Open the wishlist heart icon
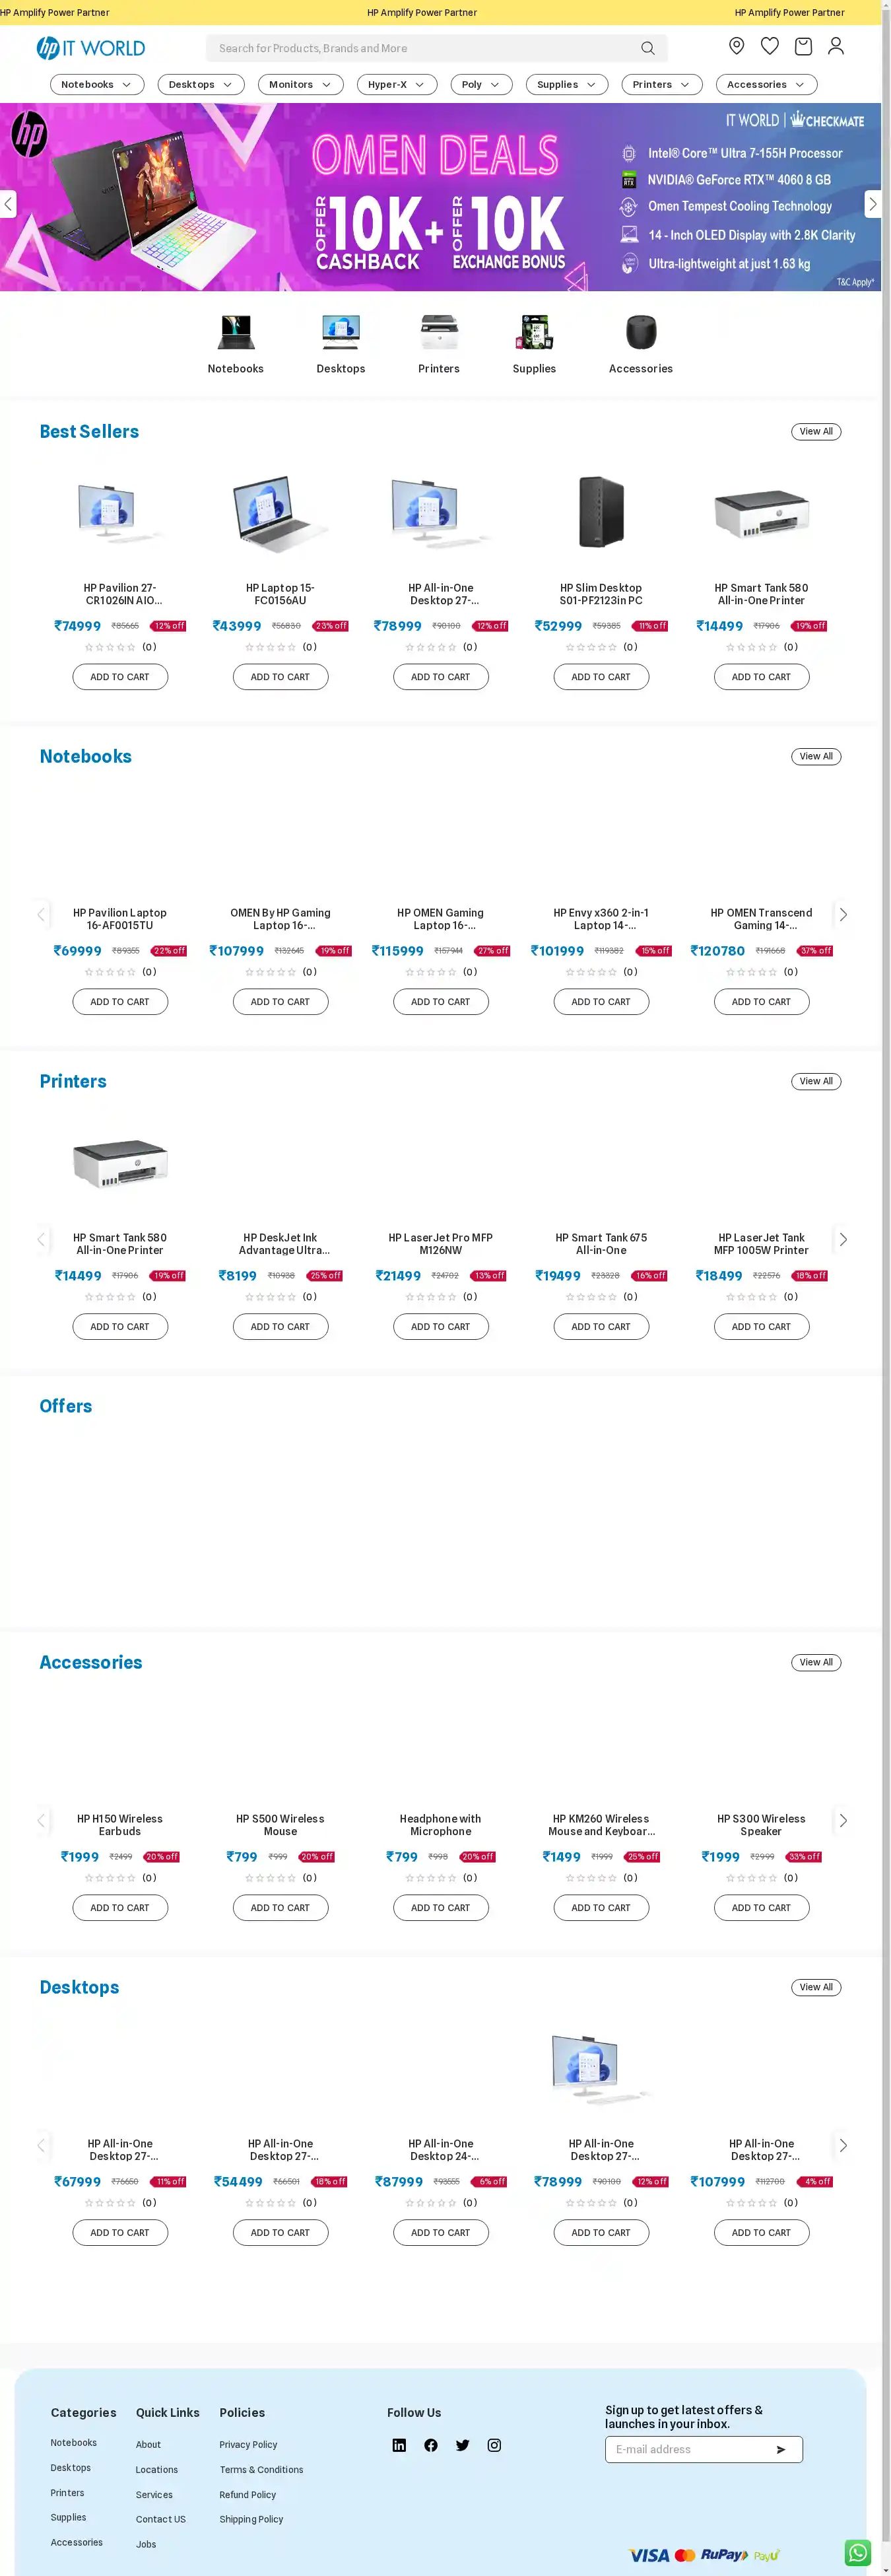891x2576 pixels. [769, 46]
